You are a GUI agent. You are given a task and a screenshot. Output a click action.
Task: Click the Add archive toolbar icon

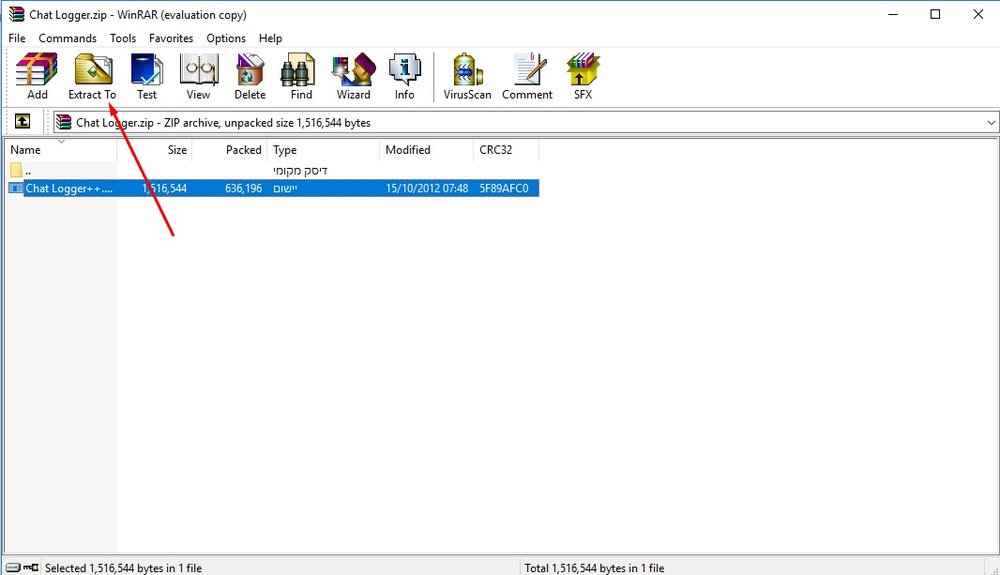[37, 76]
